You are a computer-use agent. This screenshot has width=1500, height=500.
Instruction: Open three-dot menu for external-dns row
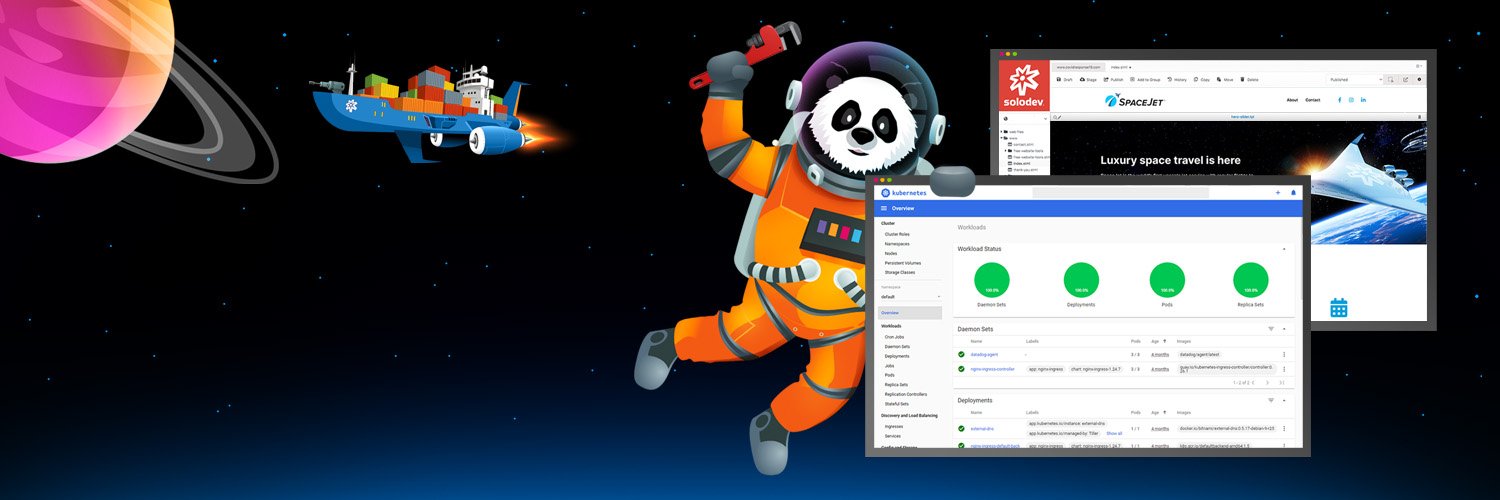pyautogui.click(x=1284, y=428)
